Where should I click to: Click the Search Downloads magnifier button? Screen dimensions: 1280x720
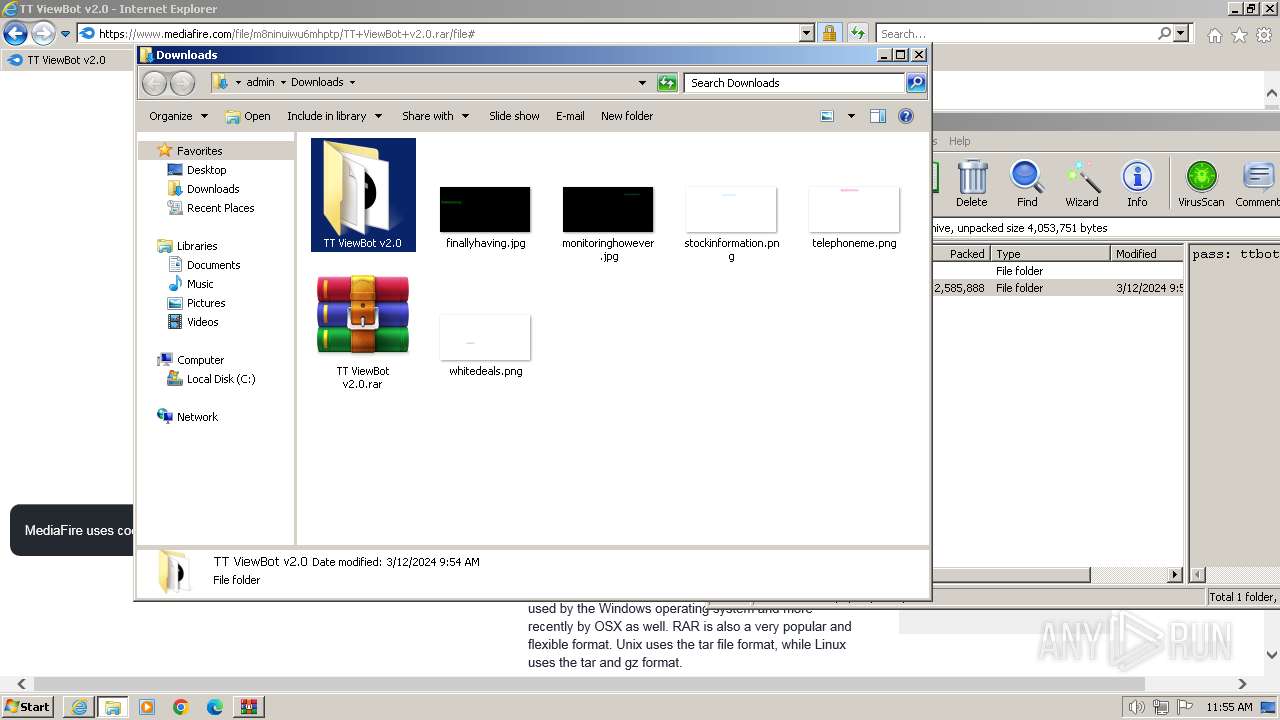click(916, 83)
